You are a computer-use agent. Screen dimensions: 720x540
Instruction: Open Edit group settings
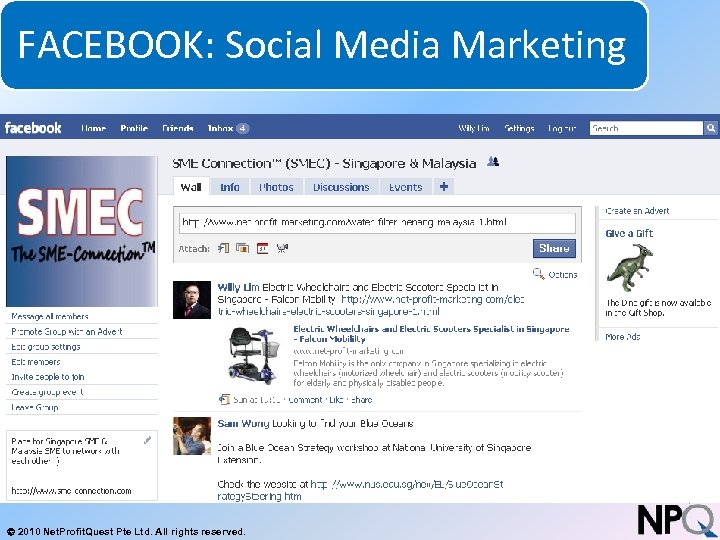pos(45,347)
